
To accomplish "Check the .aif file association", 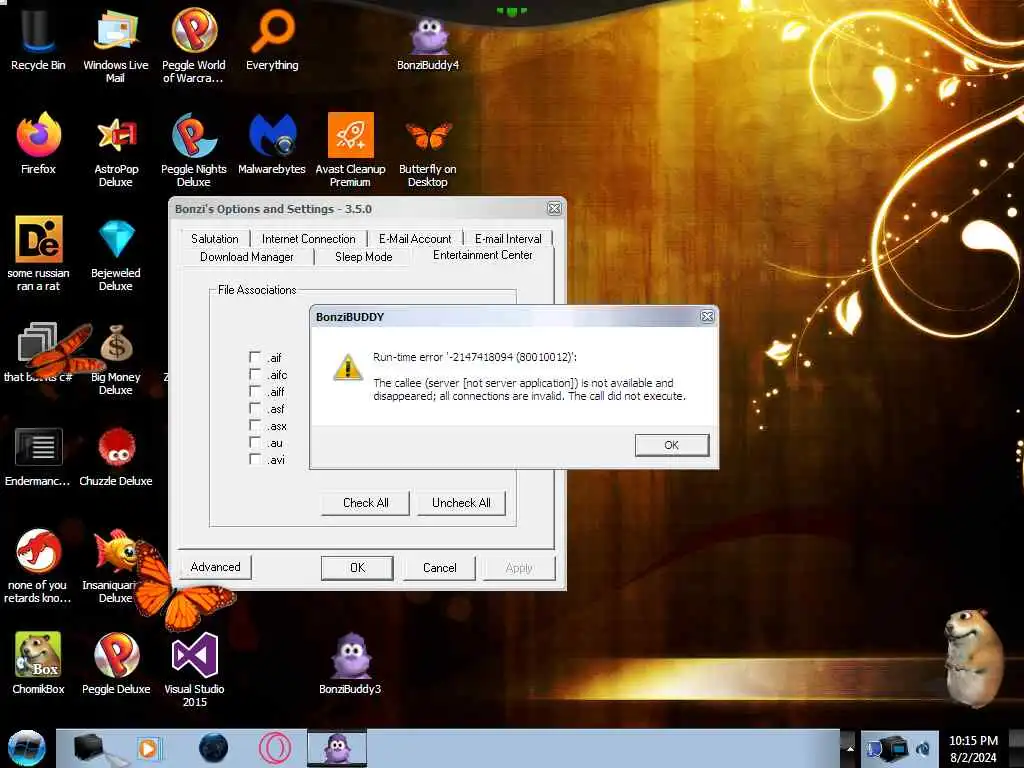I will (255, 357).
